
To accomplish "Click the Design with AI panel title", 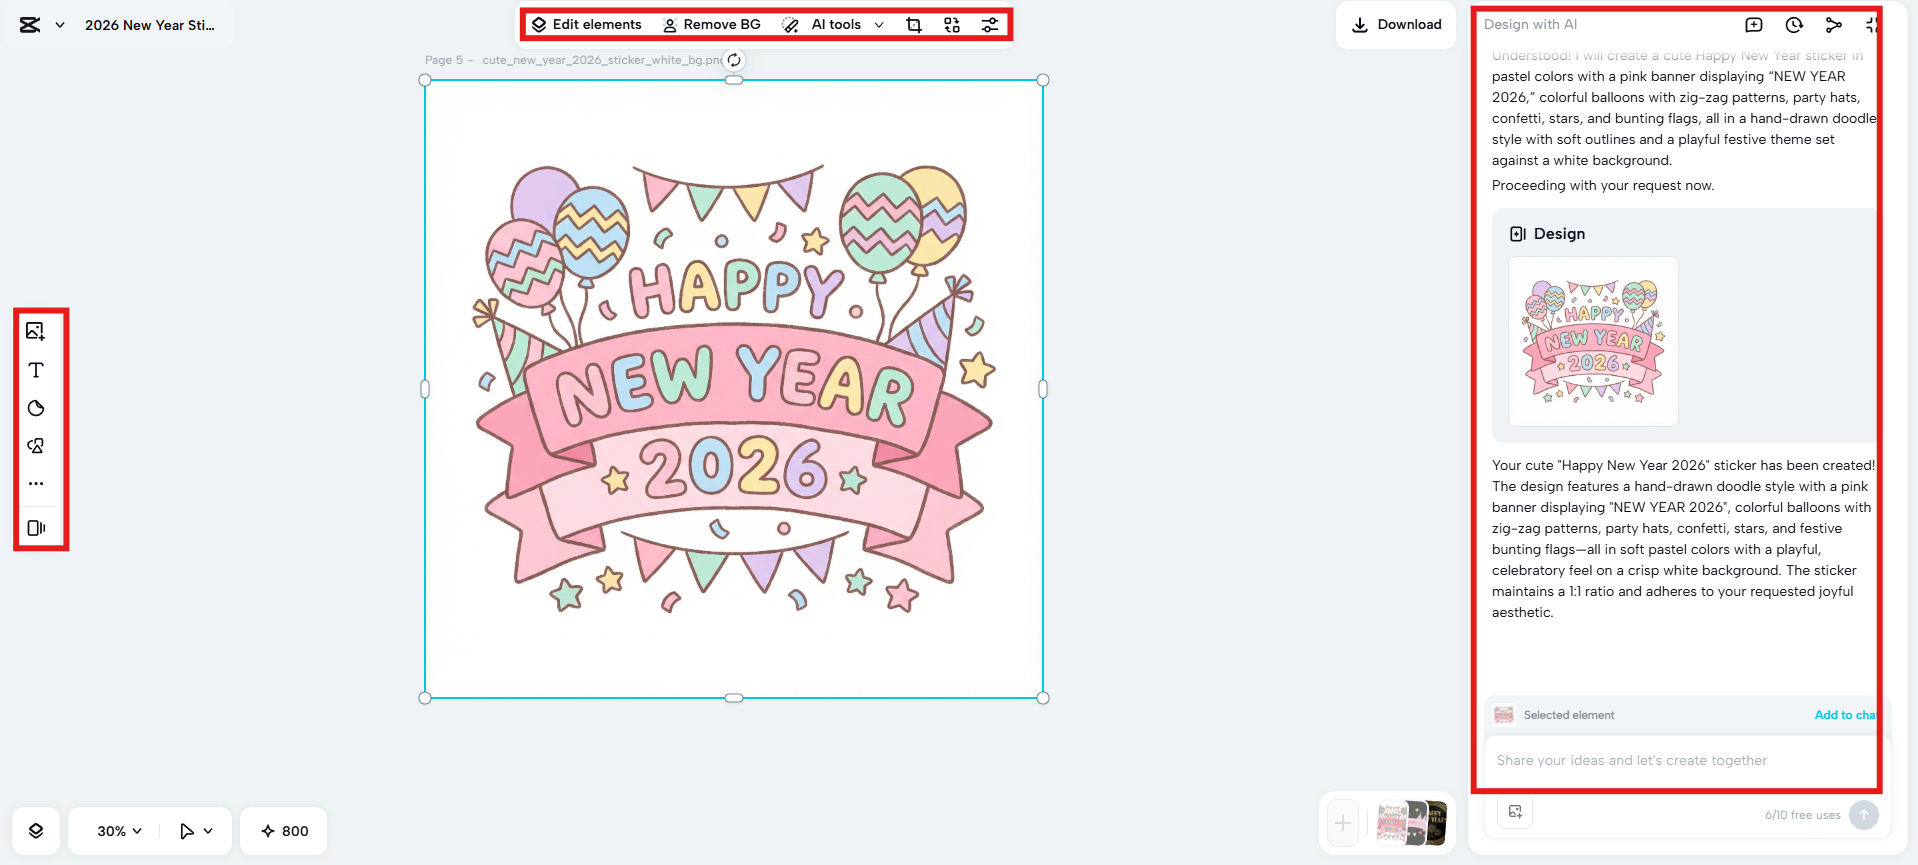I will point(1531,25).
